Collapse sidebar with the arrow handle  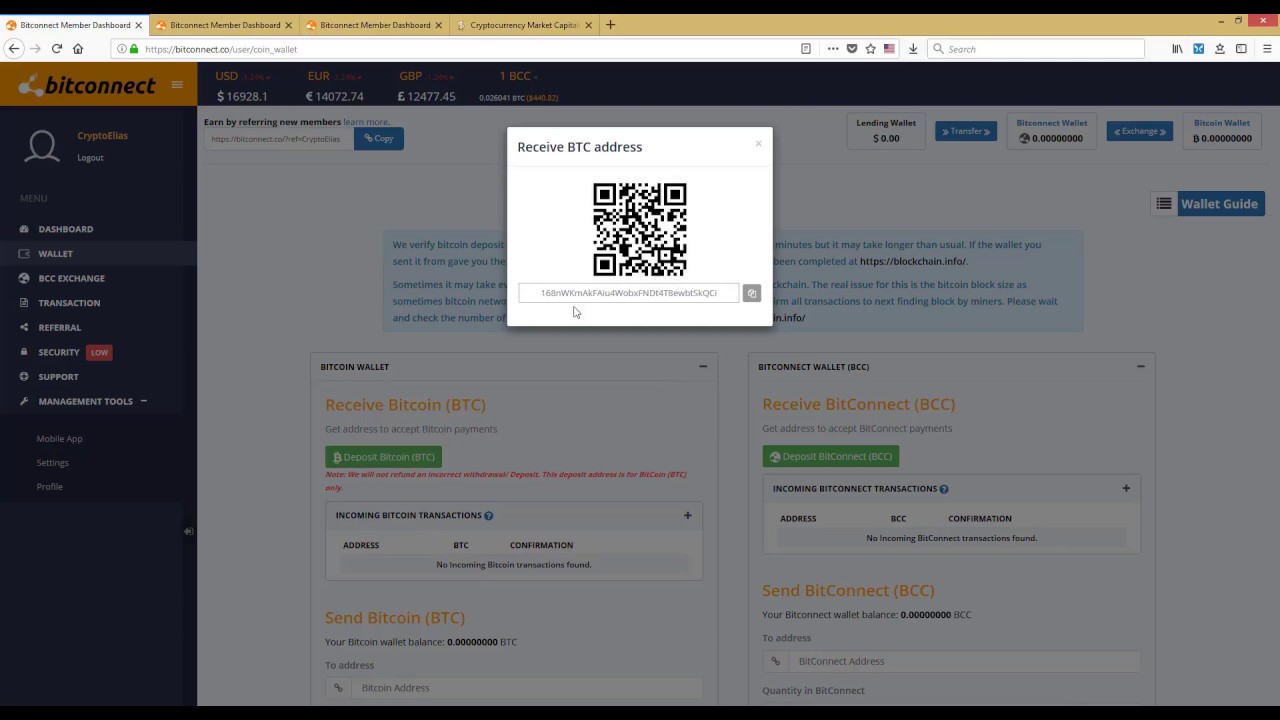click(188, 531)
